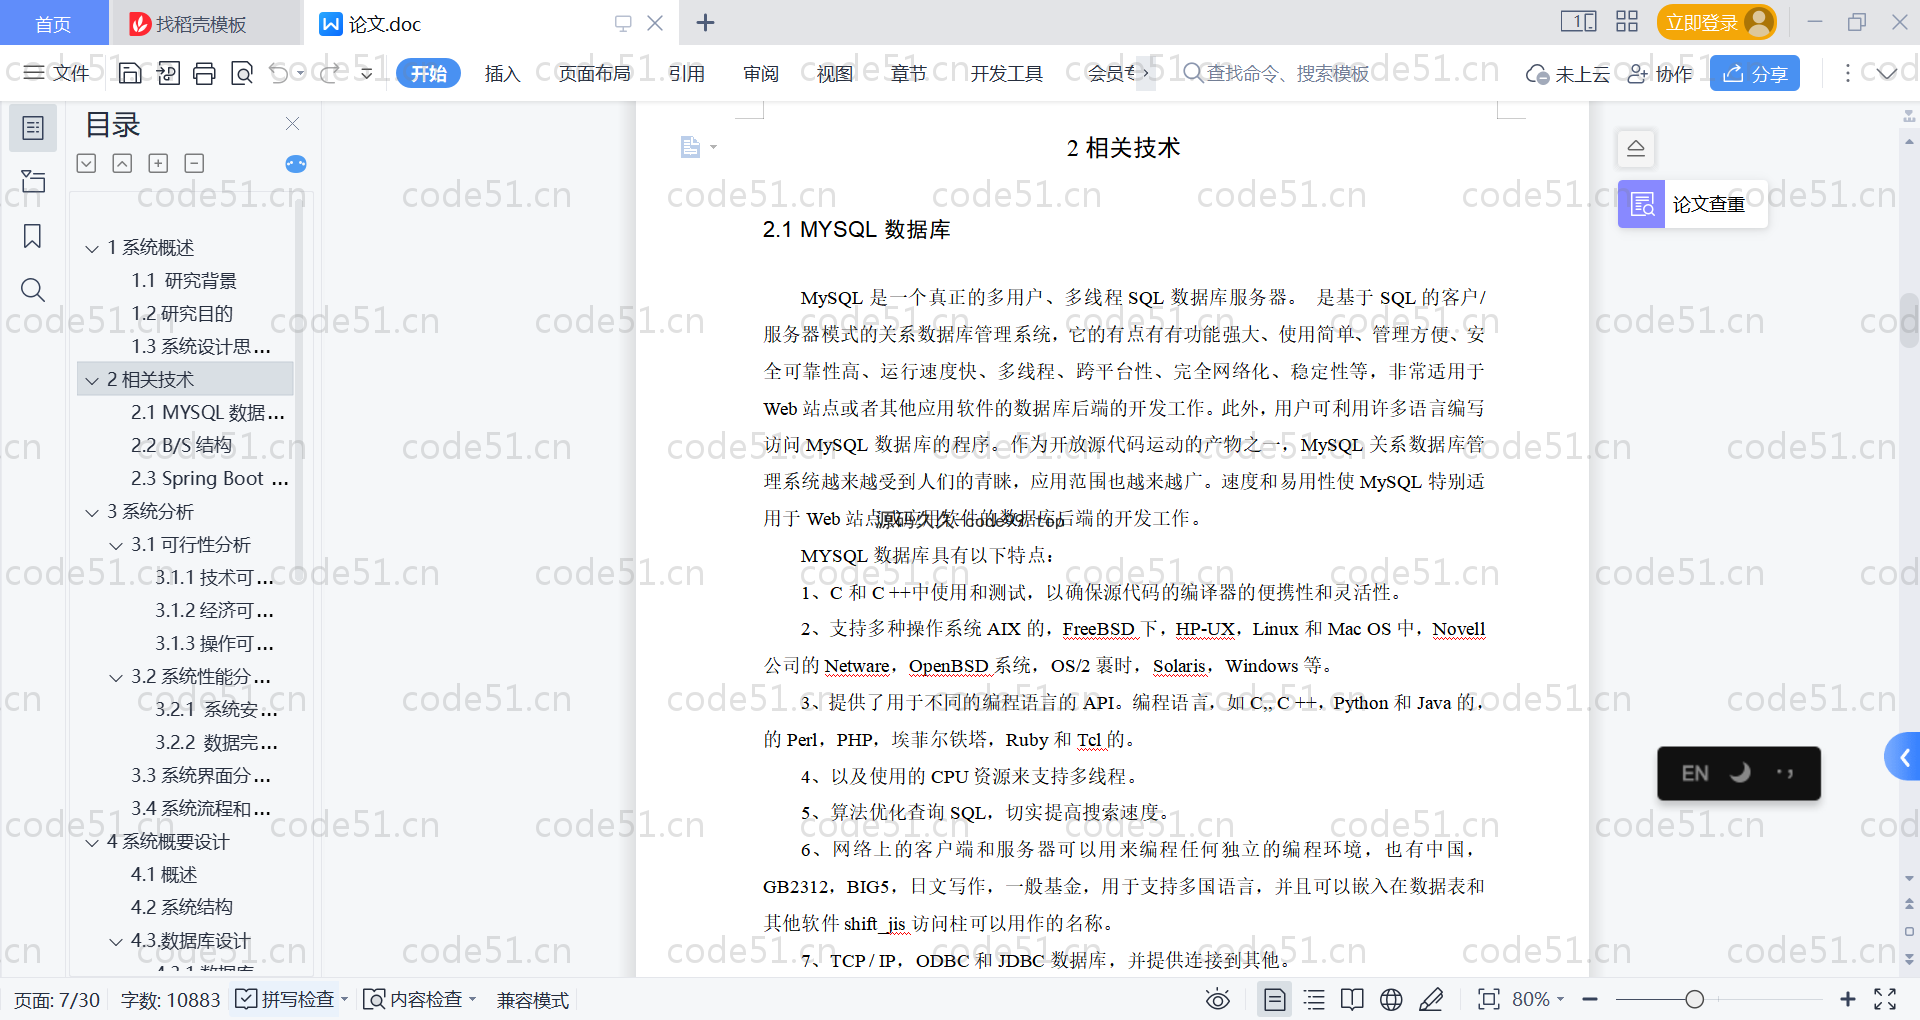
Task: Open the Outline panel icon in sidebar
Action: tap(33, 128)
